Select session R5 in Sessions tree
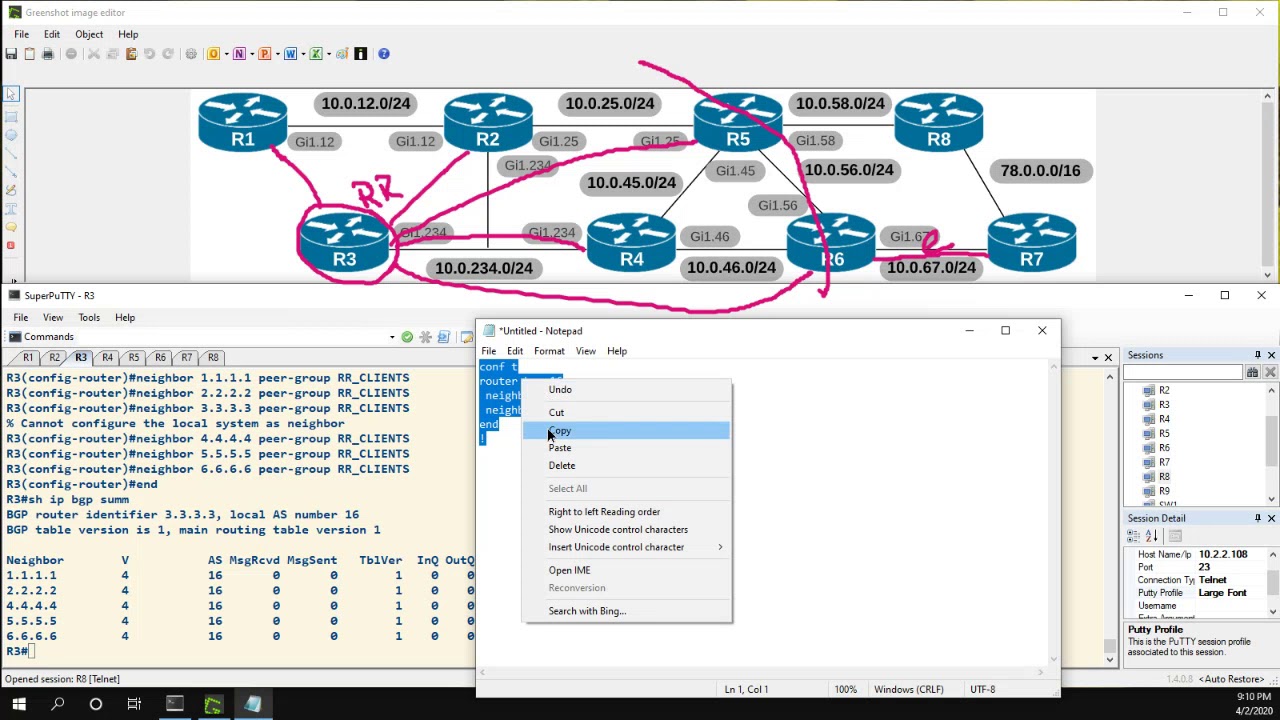This screenshot has height=720, width=1280. click(1164, 434)
